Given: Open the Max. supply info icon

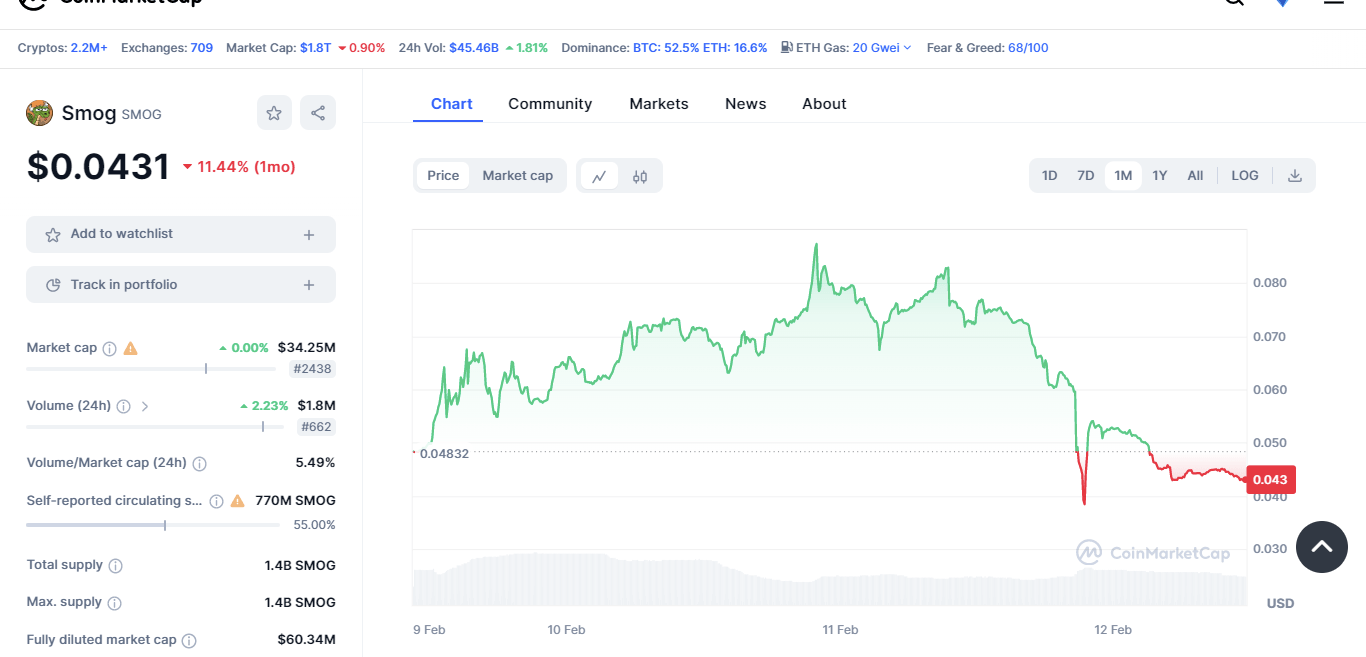Looking at the screenshot, I should pyautogui.click(x=114, y=603).
